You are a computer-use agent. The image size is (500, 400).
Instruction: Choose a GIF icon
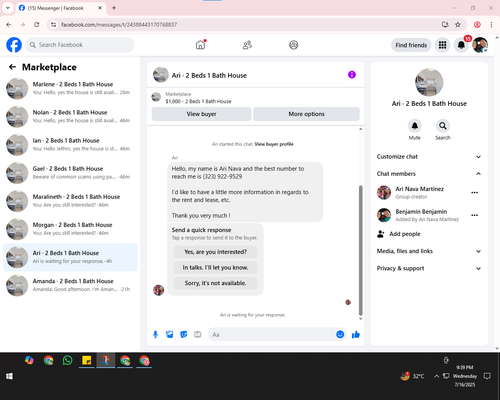198,334
